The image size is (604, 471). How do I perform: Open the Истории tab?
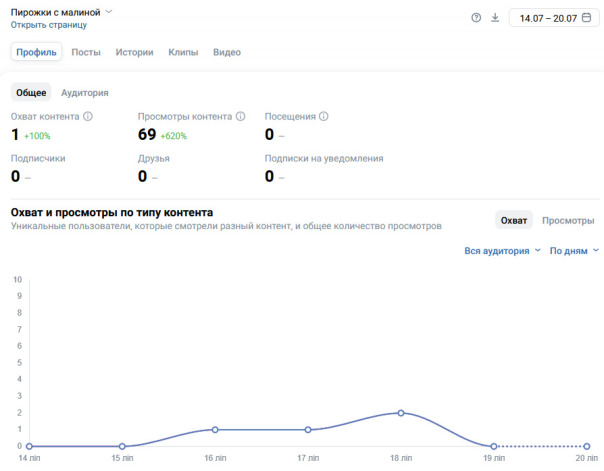[134, 52]
